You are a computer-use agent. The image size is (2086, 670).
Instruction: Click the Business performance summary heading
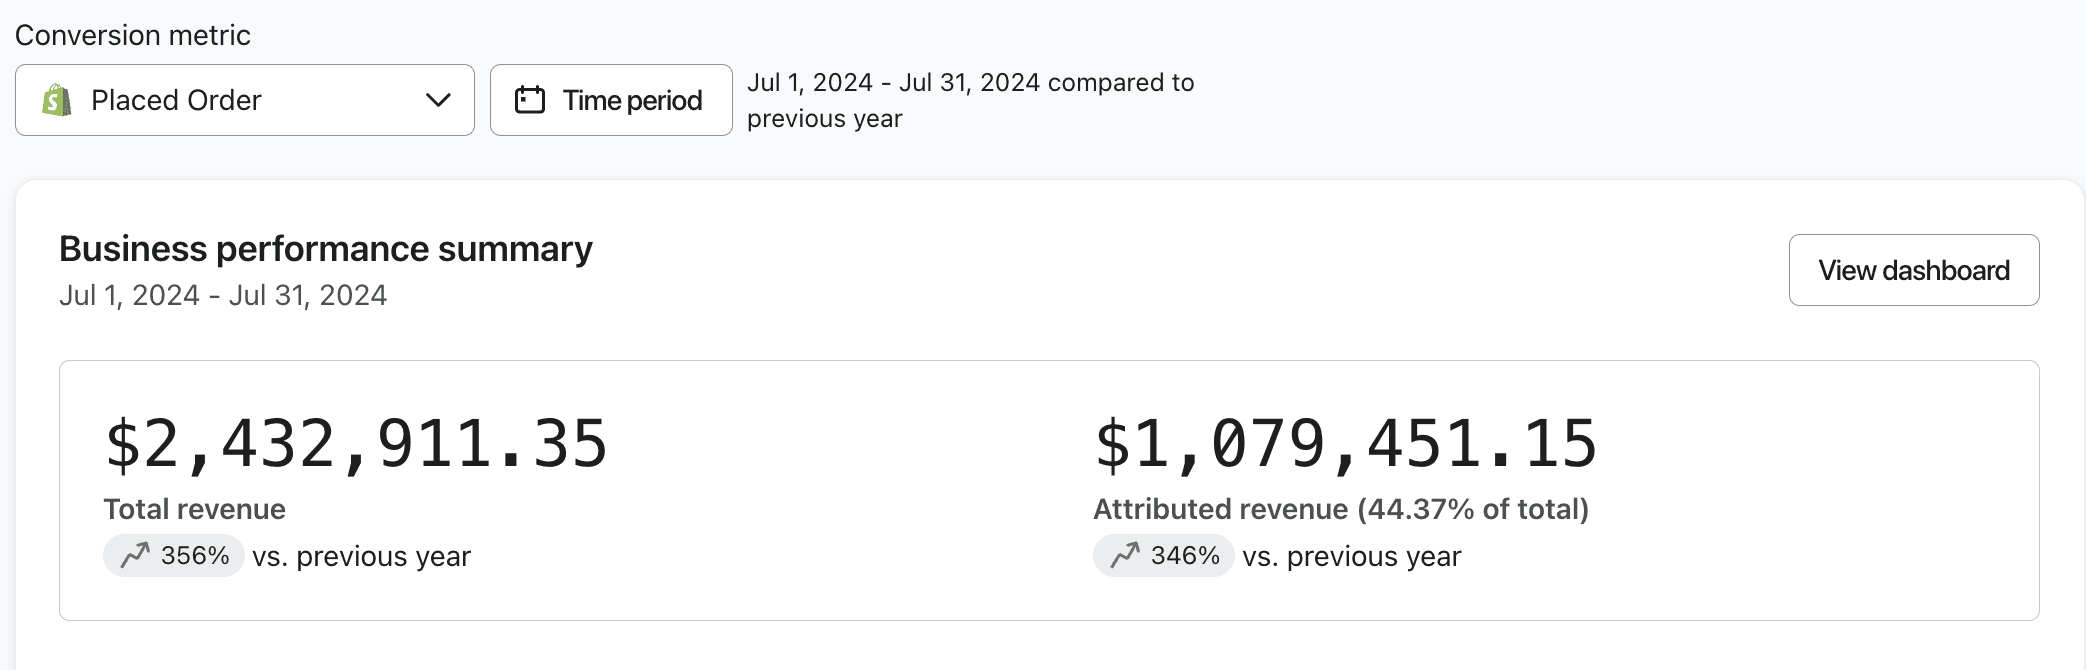tap(326, 249)
